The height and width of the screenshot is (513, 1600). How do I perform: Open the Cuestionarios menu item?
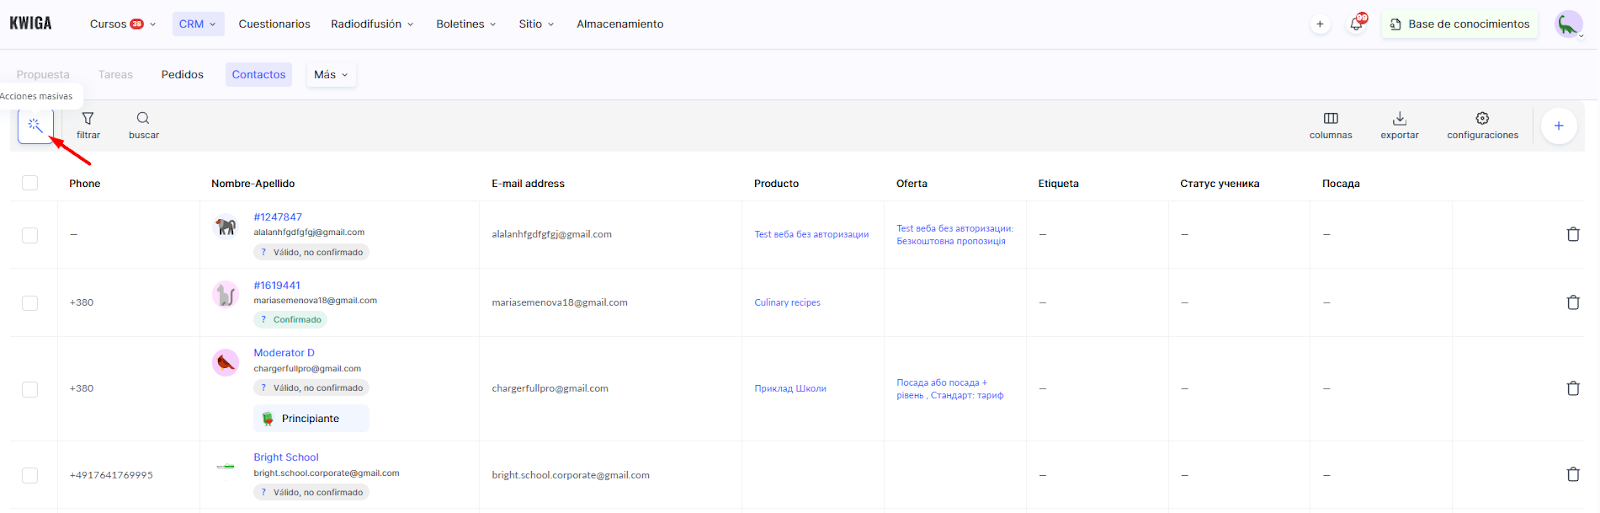[274, 24]
